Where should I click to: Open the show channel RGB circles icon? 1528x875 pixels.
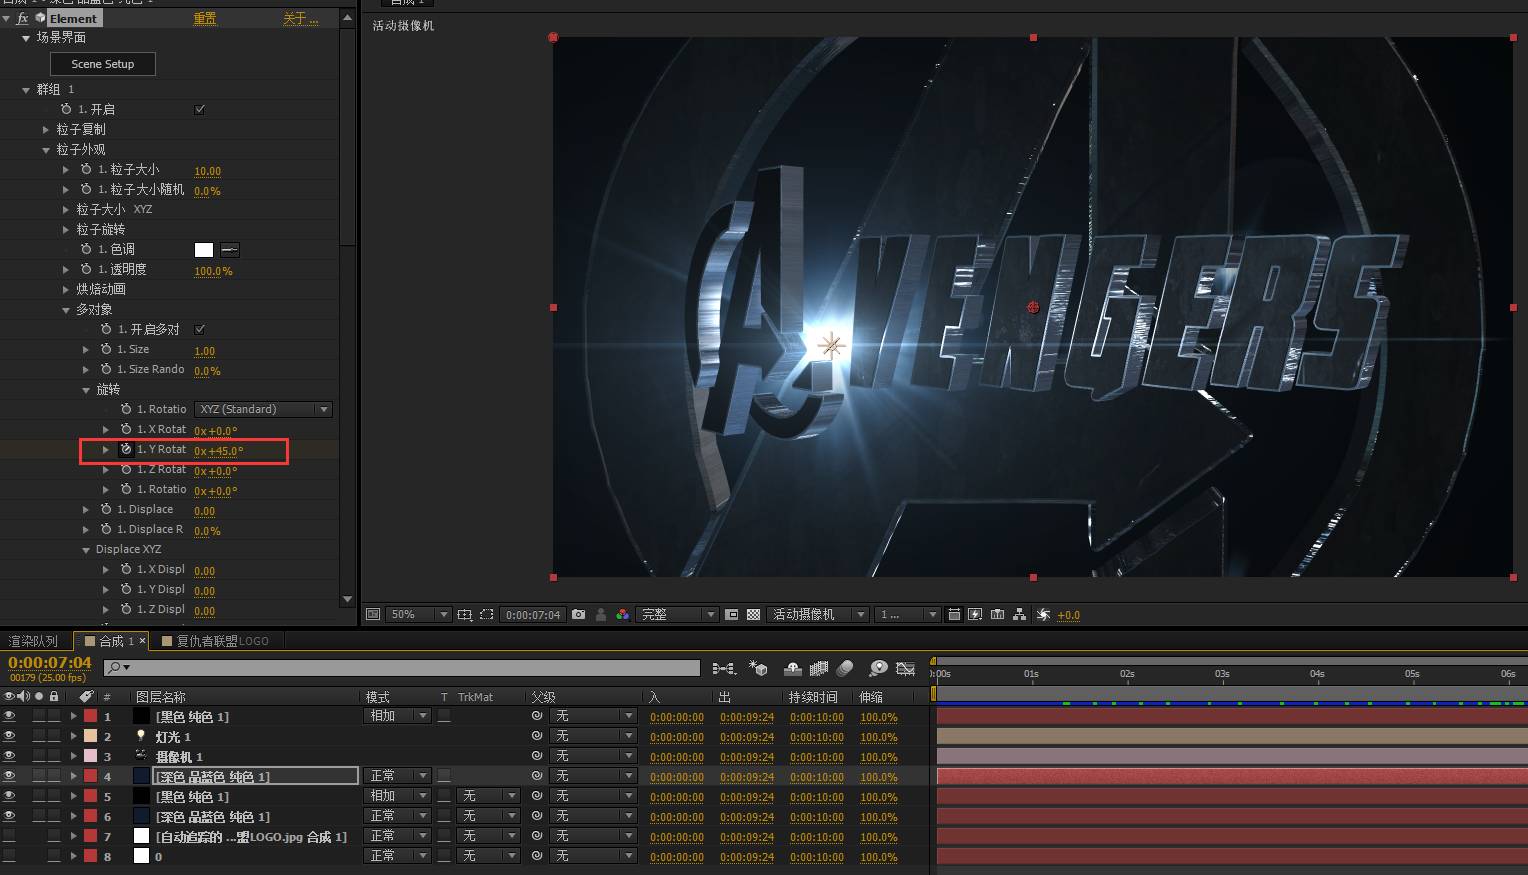[622, 614]
